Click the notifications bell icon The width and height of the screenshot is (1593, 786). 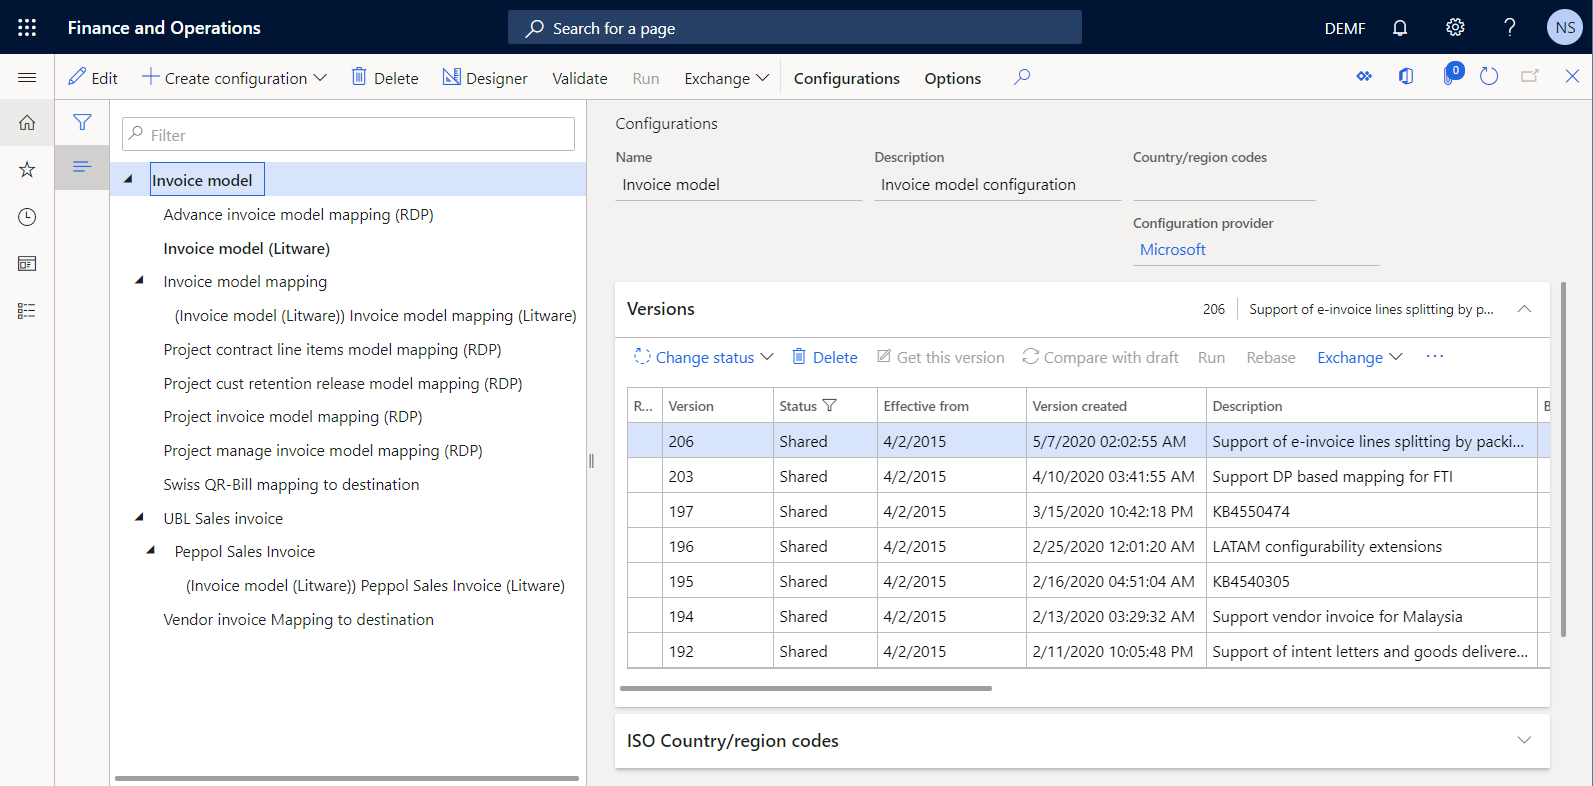tap(1400, 27)
